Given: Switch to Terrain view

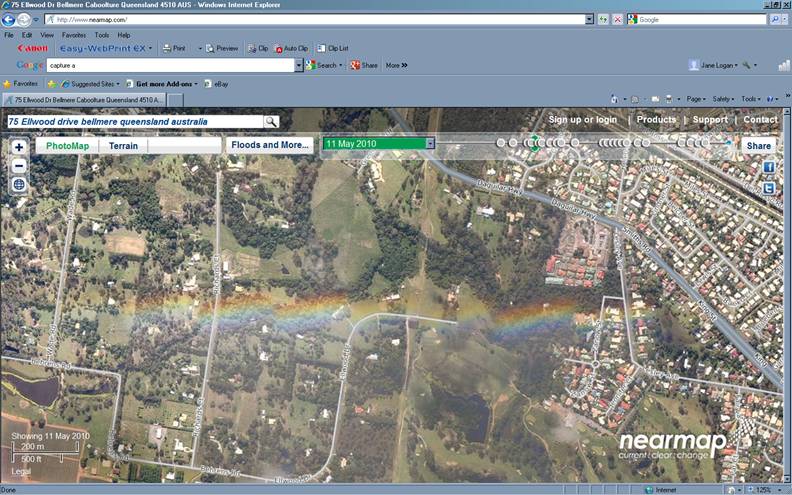Looking at the screenshot, I should (x=124, y=145).
